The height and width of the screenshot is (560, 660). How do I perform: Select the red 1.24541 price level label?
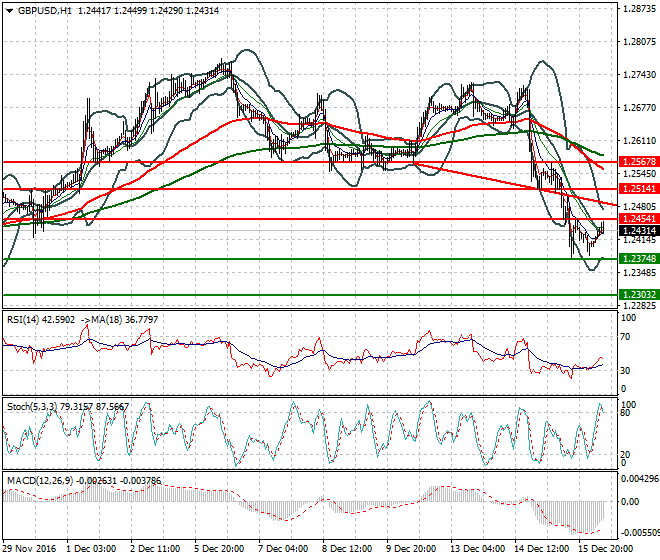(x=639, y=219)
